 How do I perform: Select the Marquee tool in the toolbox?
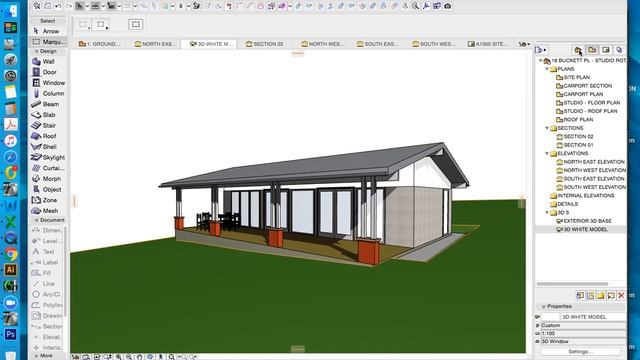pyautogui.click(x=48, y=42)
